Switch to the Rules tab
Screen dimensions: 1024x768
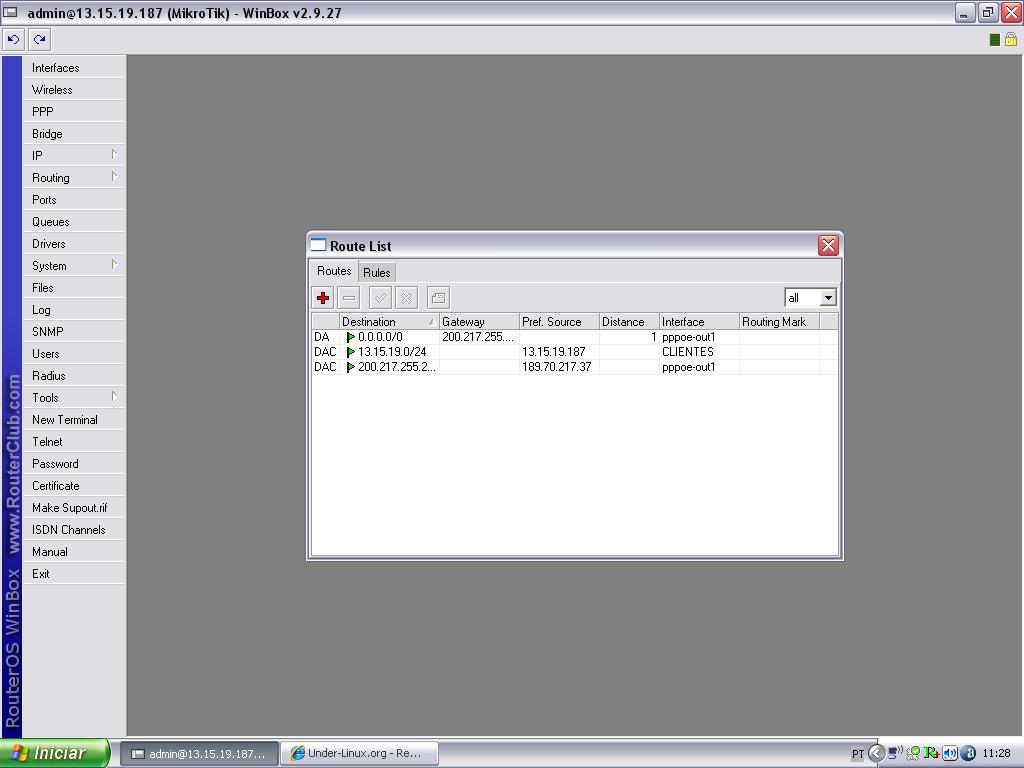pyautogui.click(x=376, y=272)
